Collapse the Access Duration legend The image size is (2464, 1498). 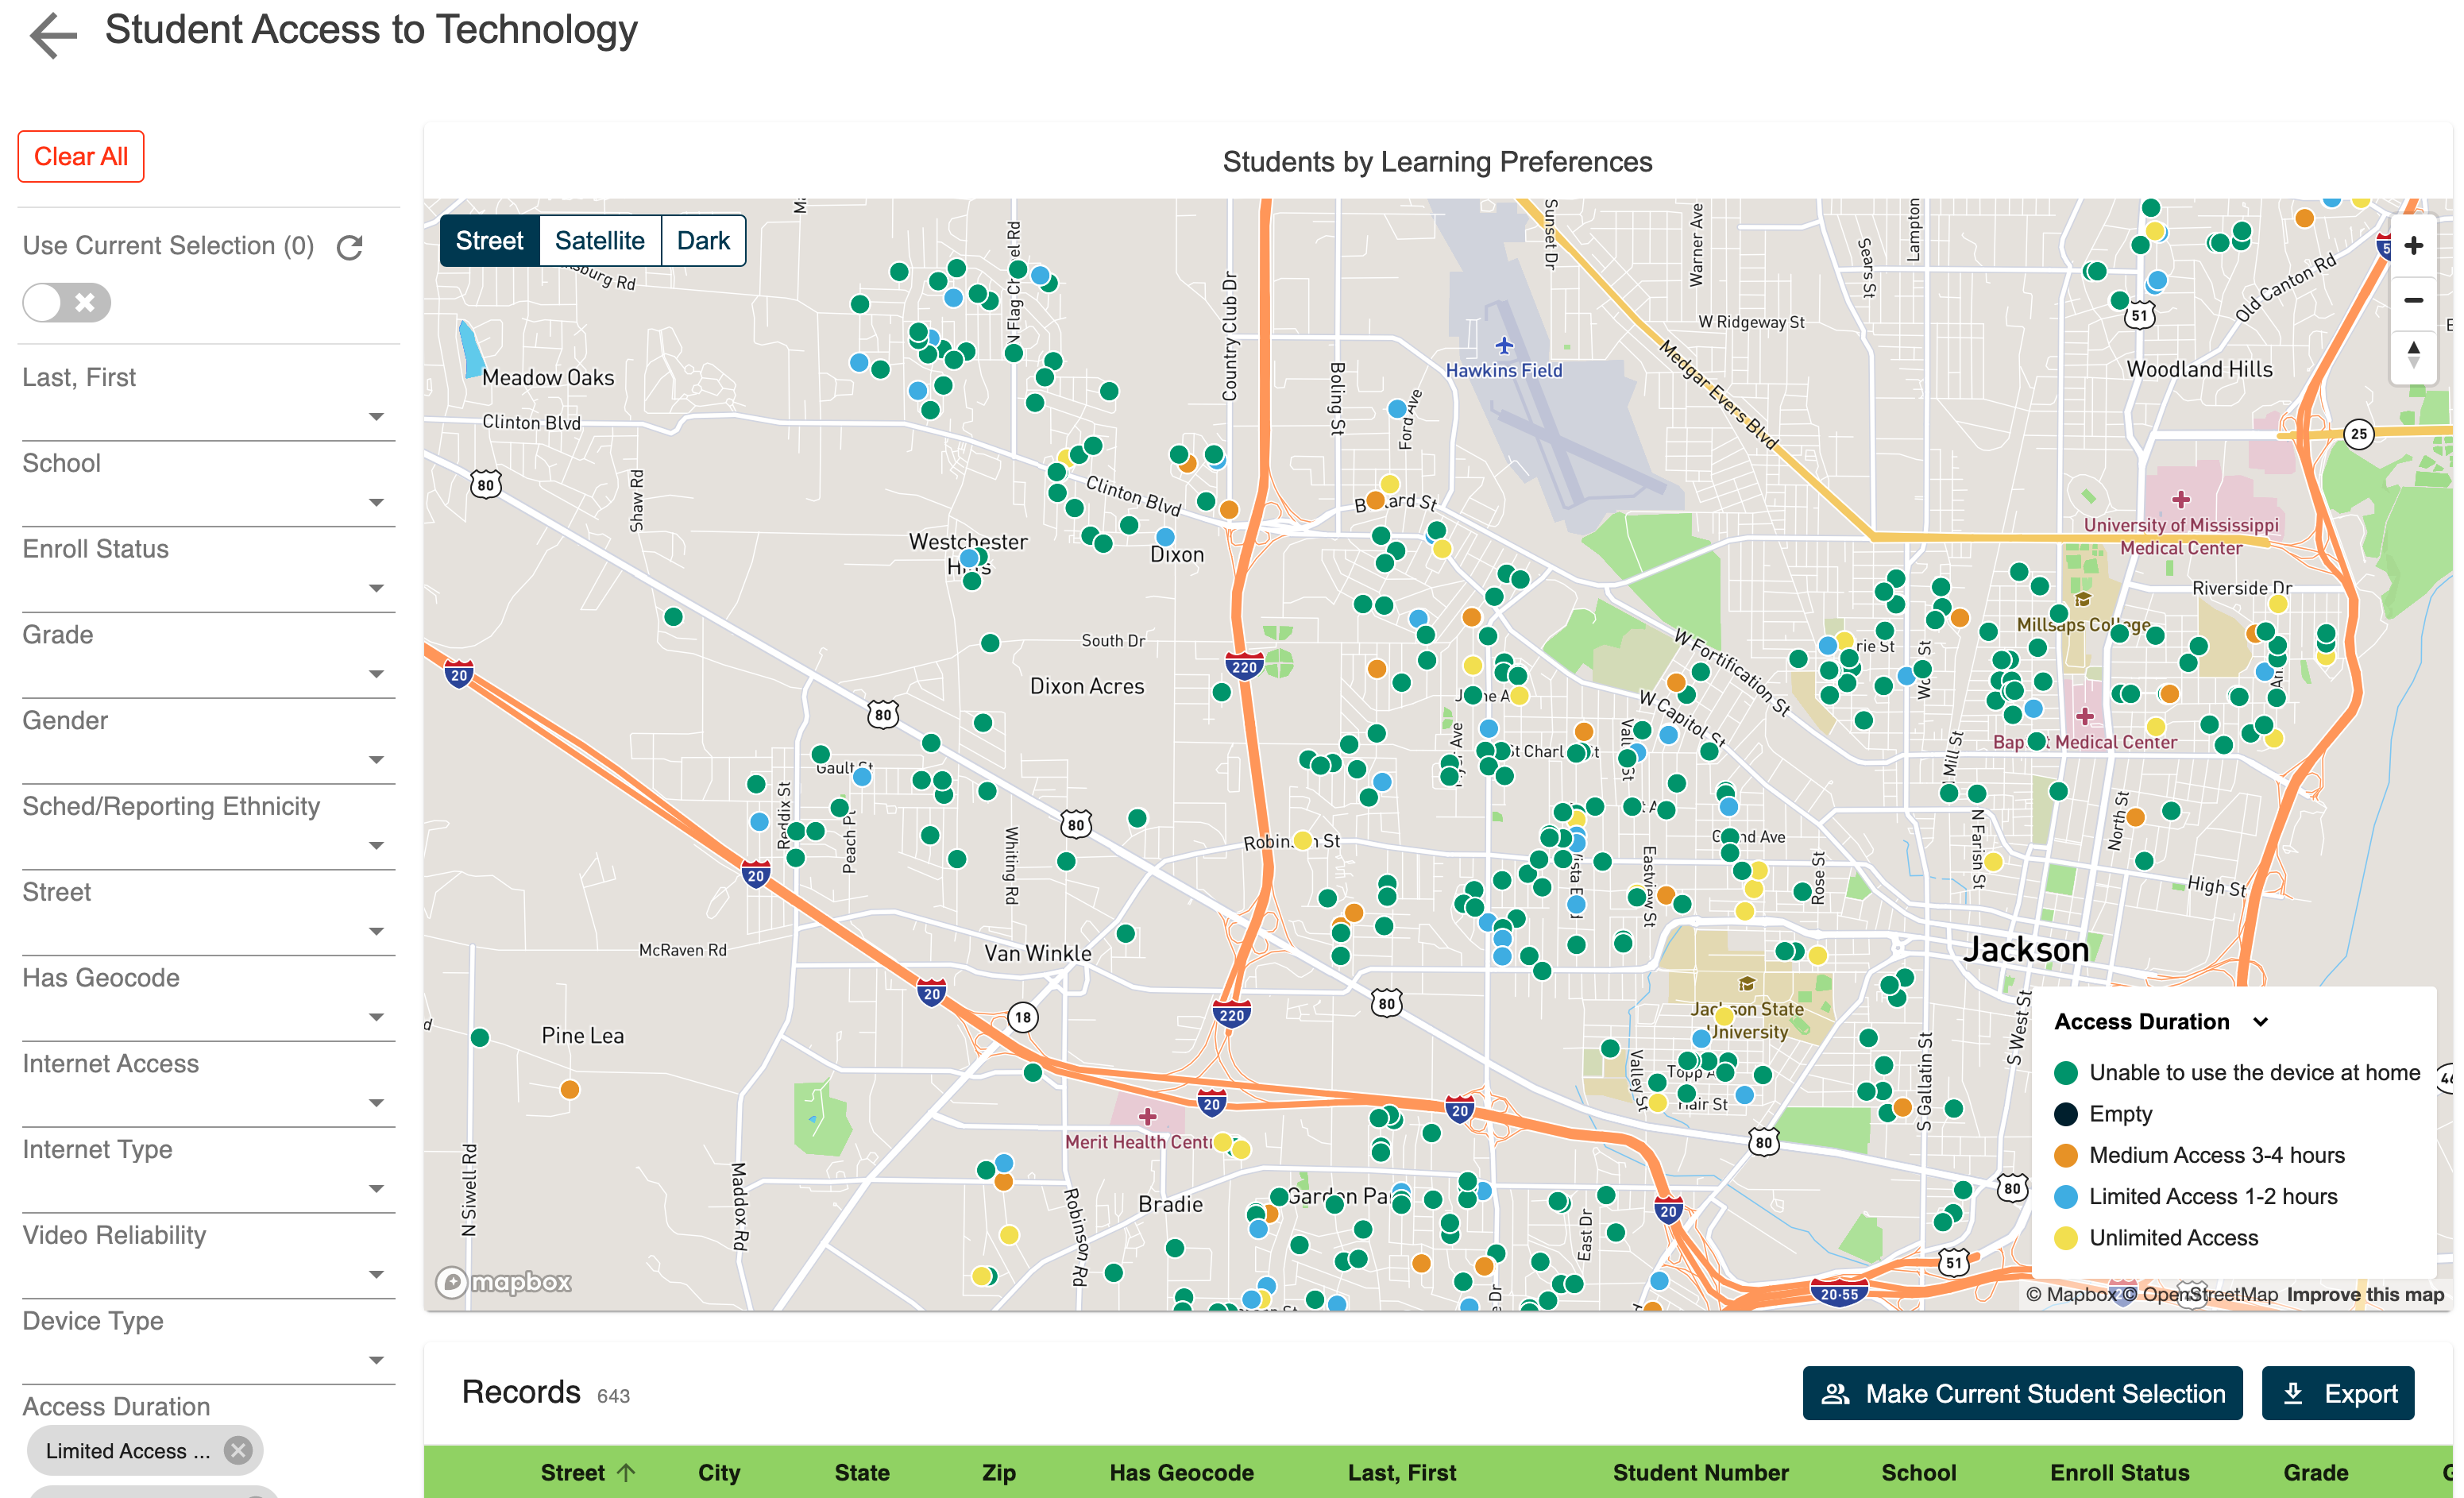click(2261, 1022)
